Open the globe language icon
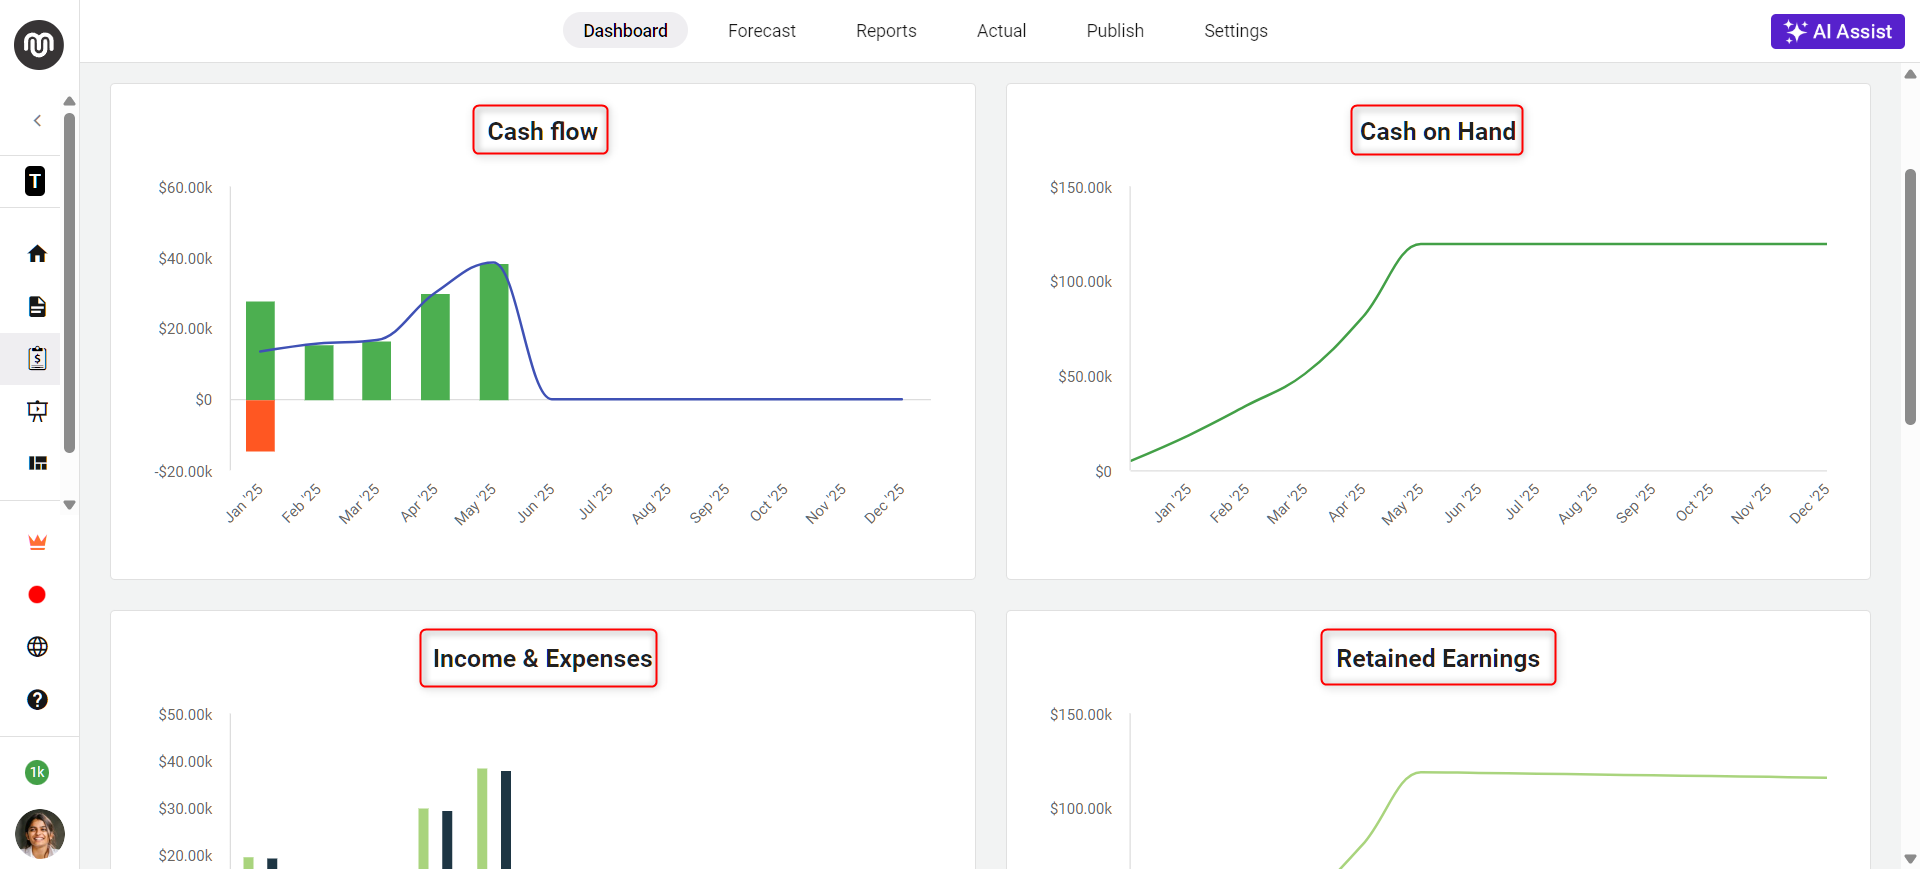This screenshot has height=869, width=1920. 37,647
